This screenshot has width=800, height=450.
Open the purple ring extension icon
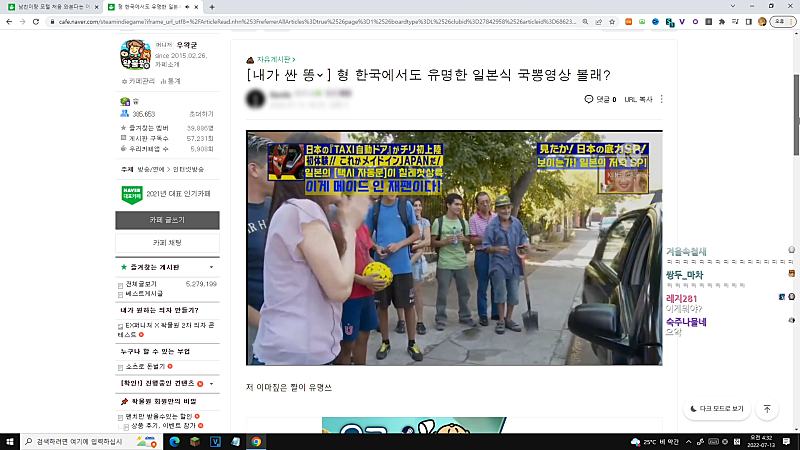click(695, 22)
